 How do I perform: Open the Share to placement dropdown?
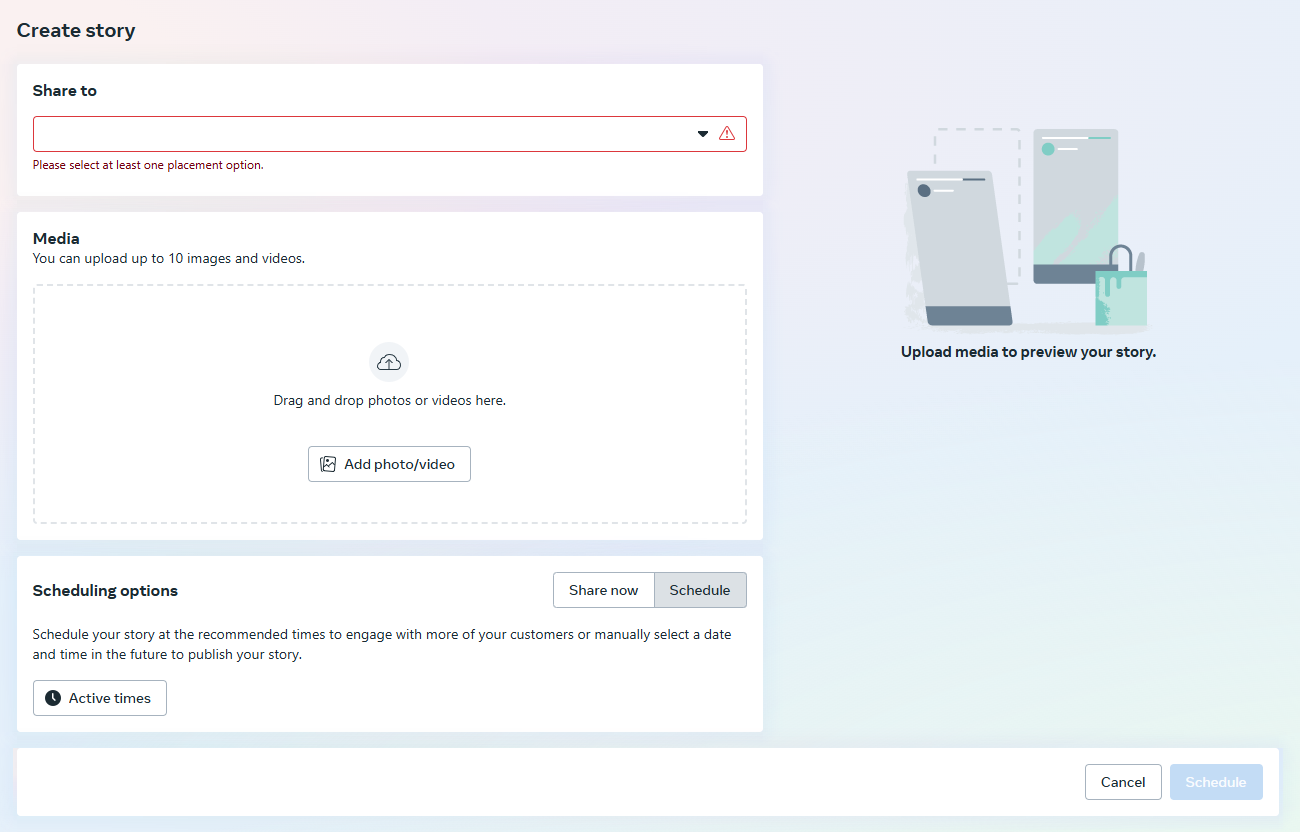(390, 133)
